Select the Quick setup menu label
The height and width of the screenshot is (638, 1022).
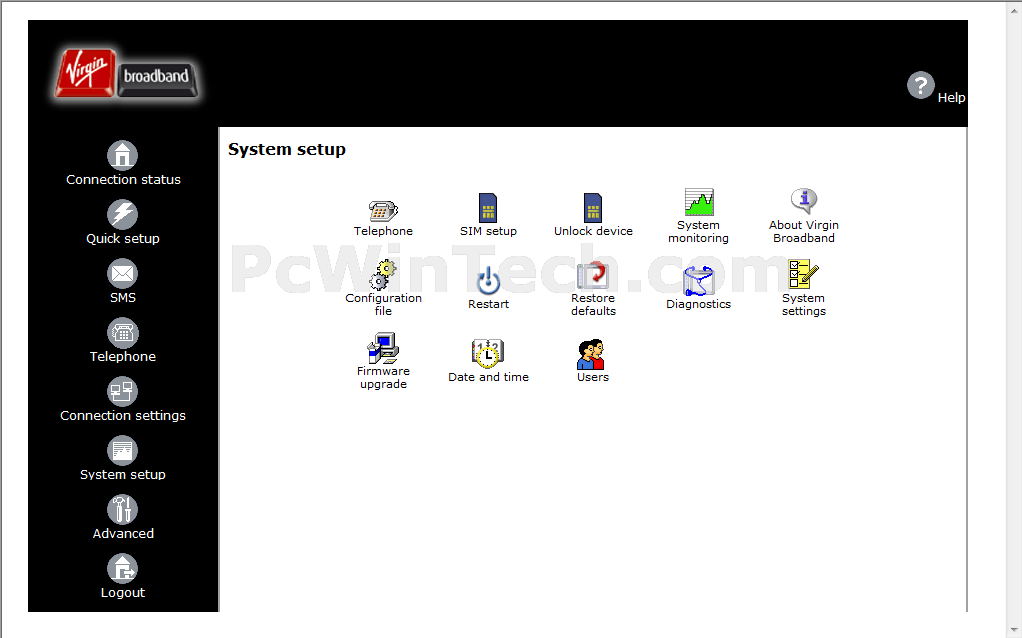123,239
